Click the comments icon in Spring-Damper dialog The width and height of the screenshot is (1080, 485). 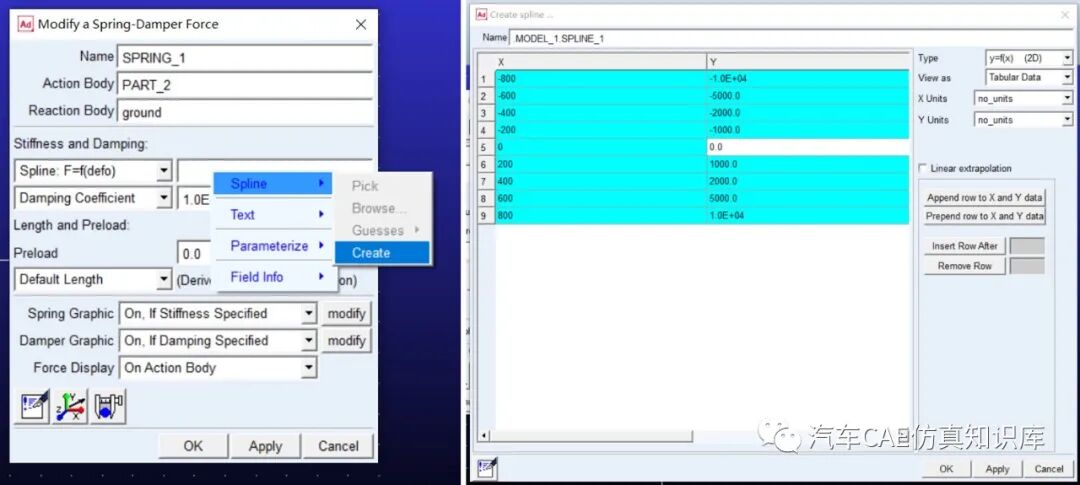pos(32,406)
